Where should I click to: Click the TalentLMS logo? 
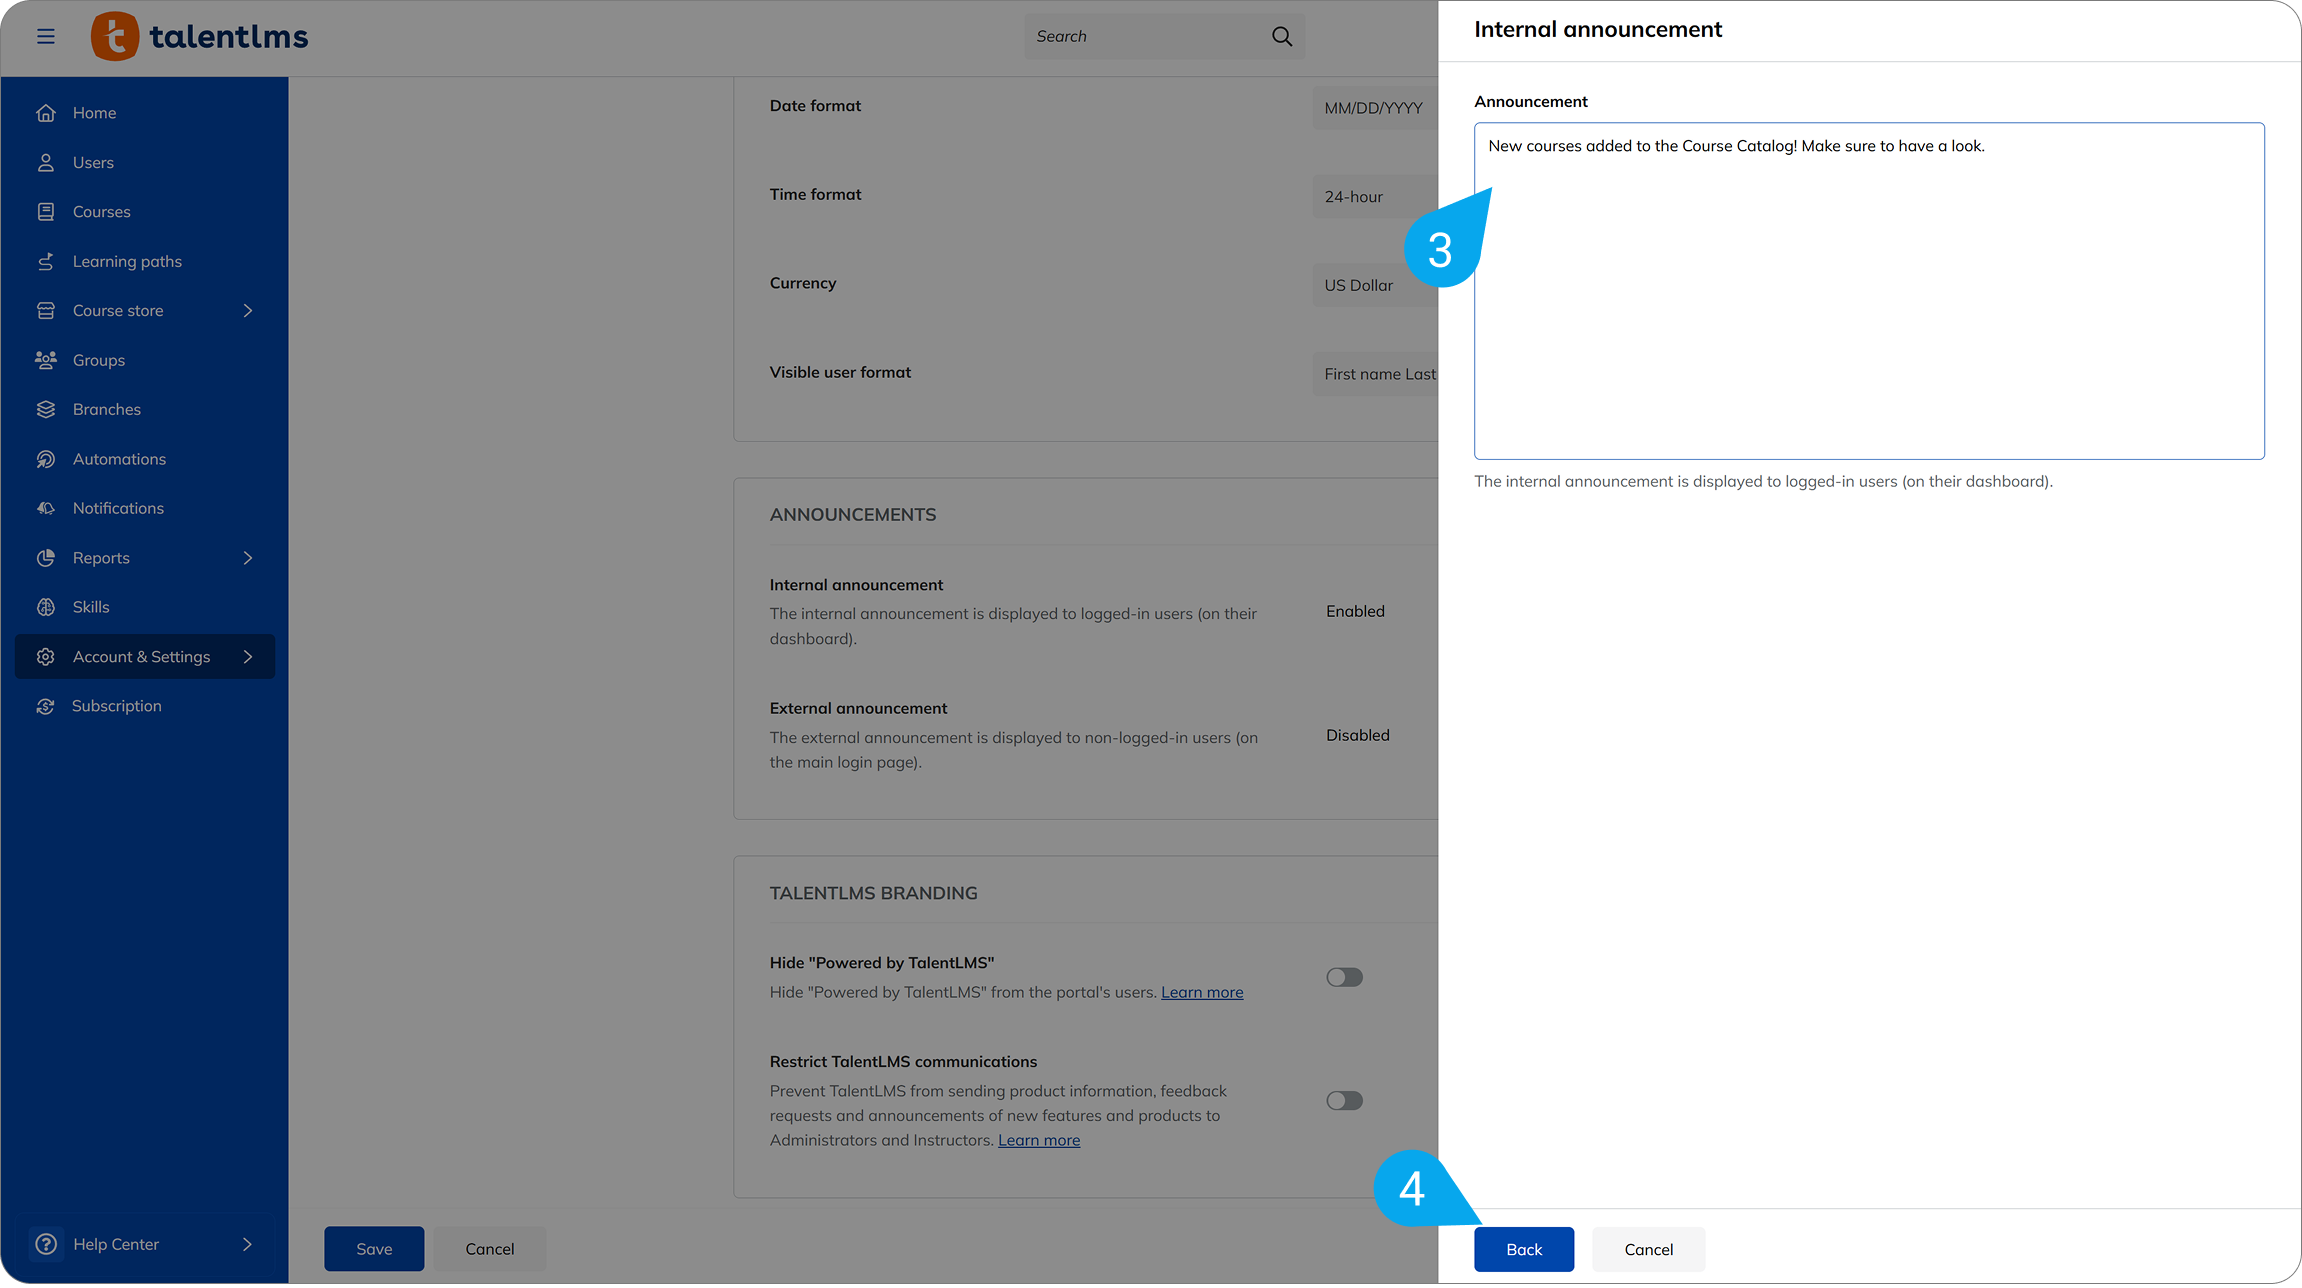point(198,36)
